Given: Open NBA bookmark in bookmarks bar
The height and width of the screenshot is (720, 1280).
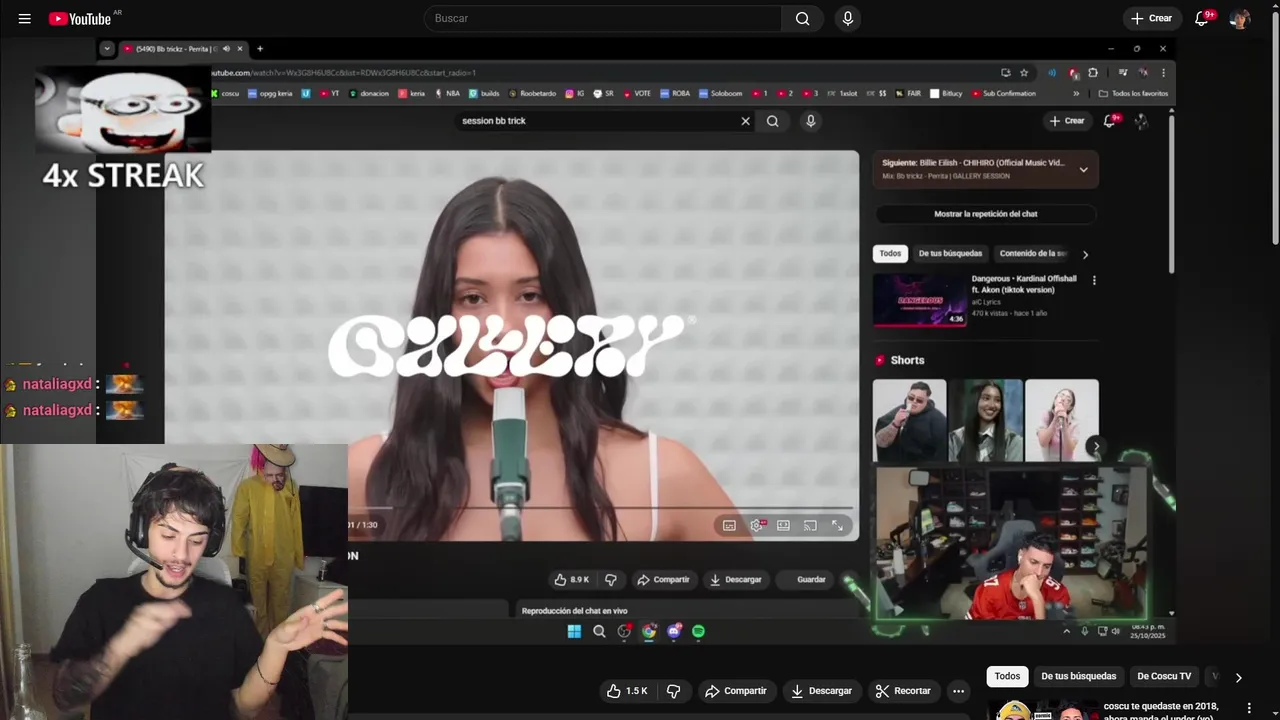Looking at the screenshot, I should tap(447, 93).
